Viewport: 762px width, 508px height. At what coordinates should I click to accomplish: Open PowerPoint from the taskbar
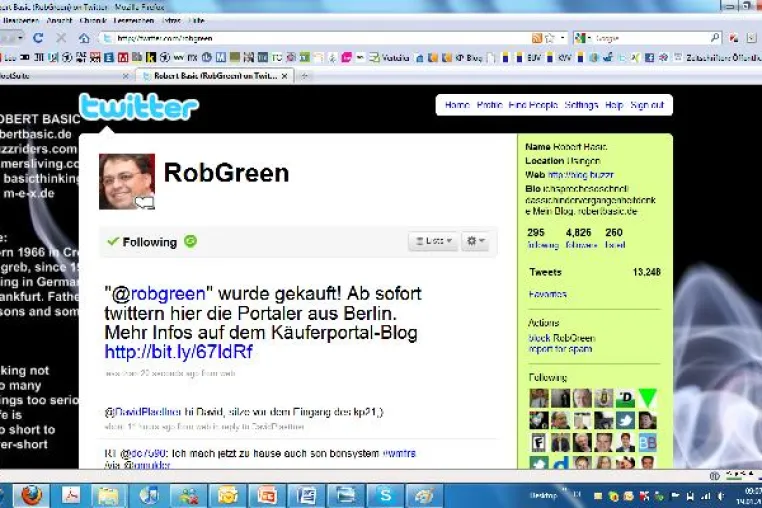[x=267, y=495]
